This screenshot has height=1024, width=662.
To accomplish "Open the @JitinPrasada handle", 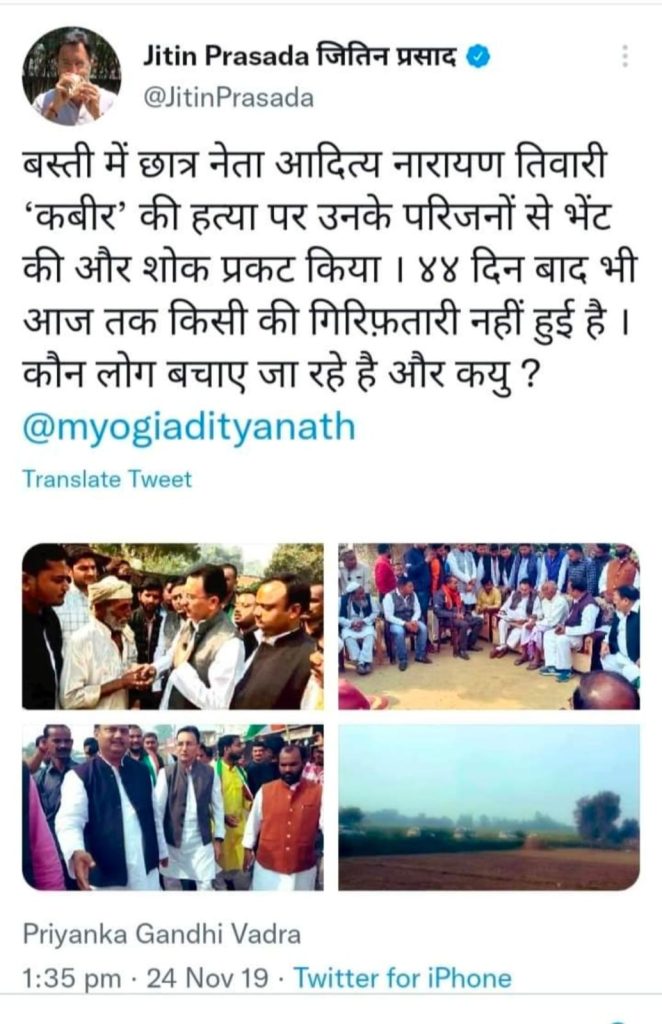I will click(x=228, y=98).
